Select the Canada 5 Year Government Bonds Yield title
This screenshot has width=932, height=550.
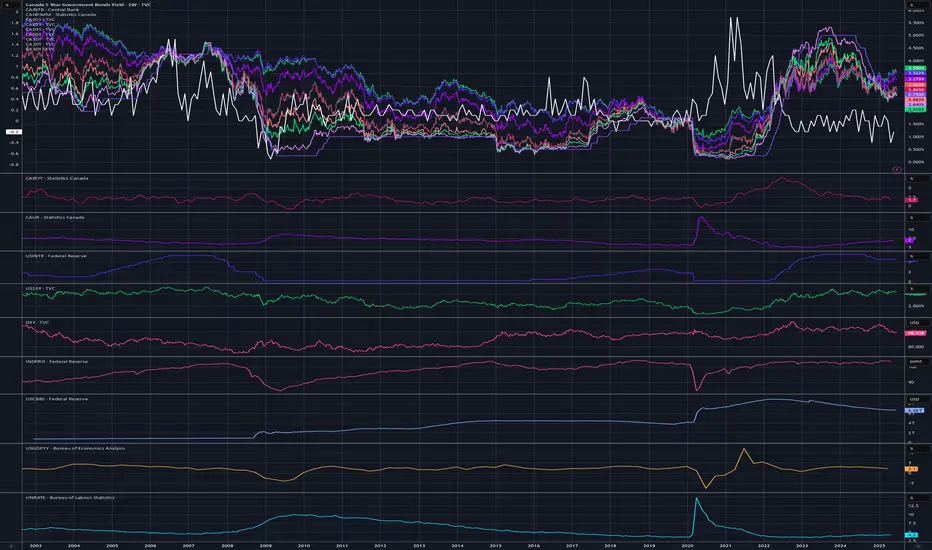pyautogui.click(x=87, y=5)
